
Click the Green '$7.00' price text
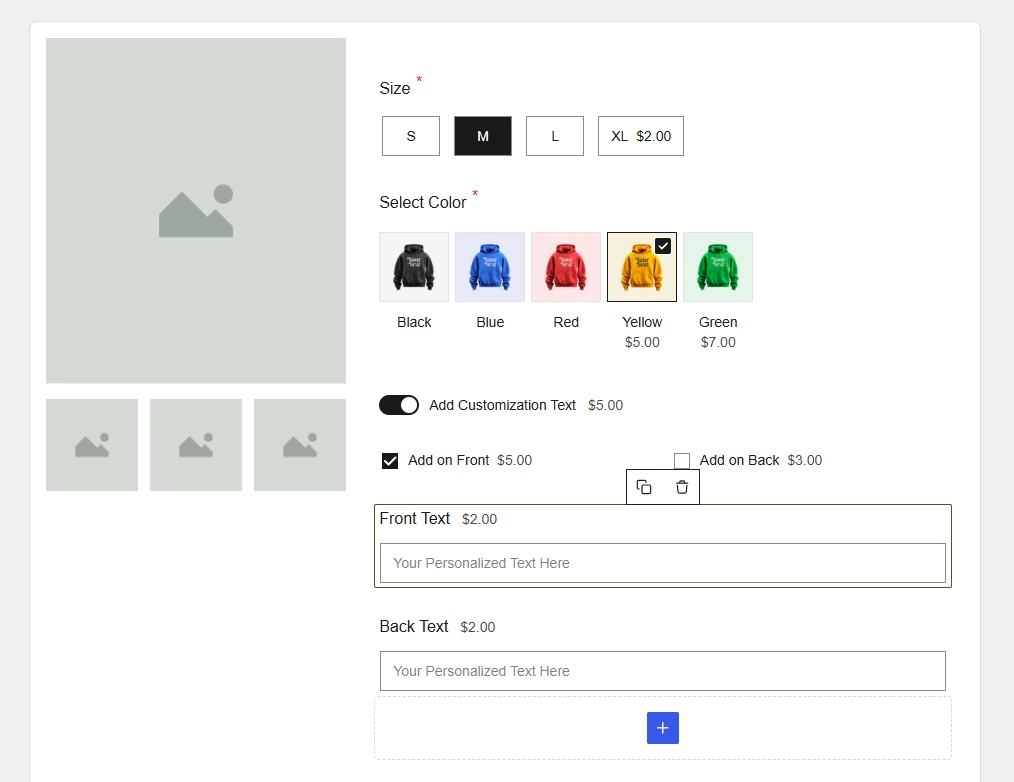(x=718, y=342)
